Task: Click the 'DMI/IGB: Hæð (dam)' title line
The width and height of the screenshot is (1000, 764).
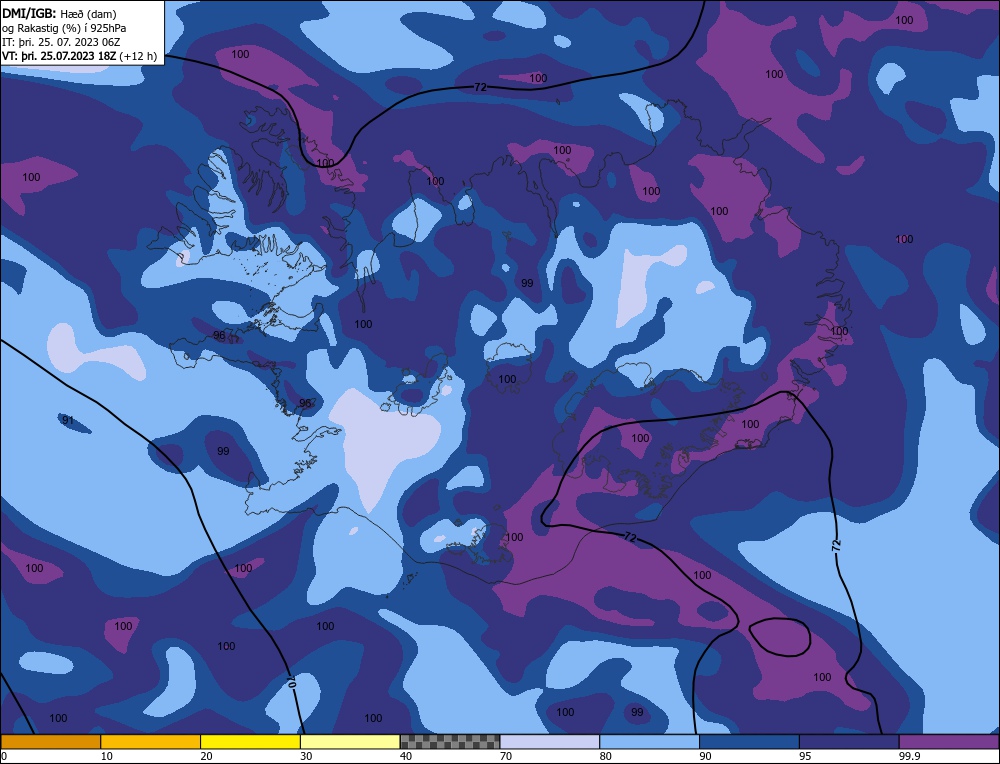Action: tap(59, 13)
